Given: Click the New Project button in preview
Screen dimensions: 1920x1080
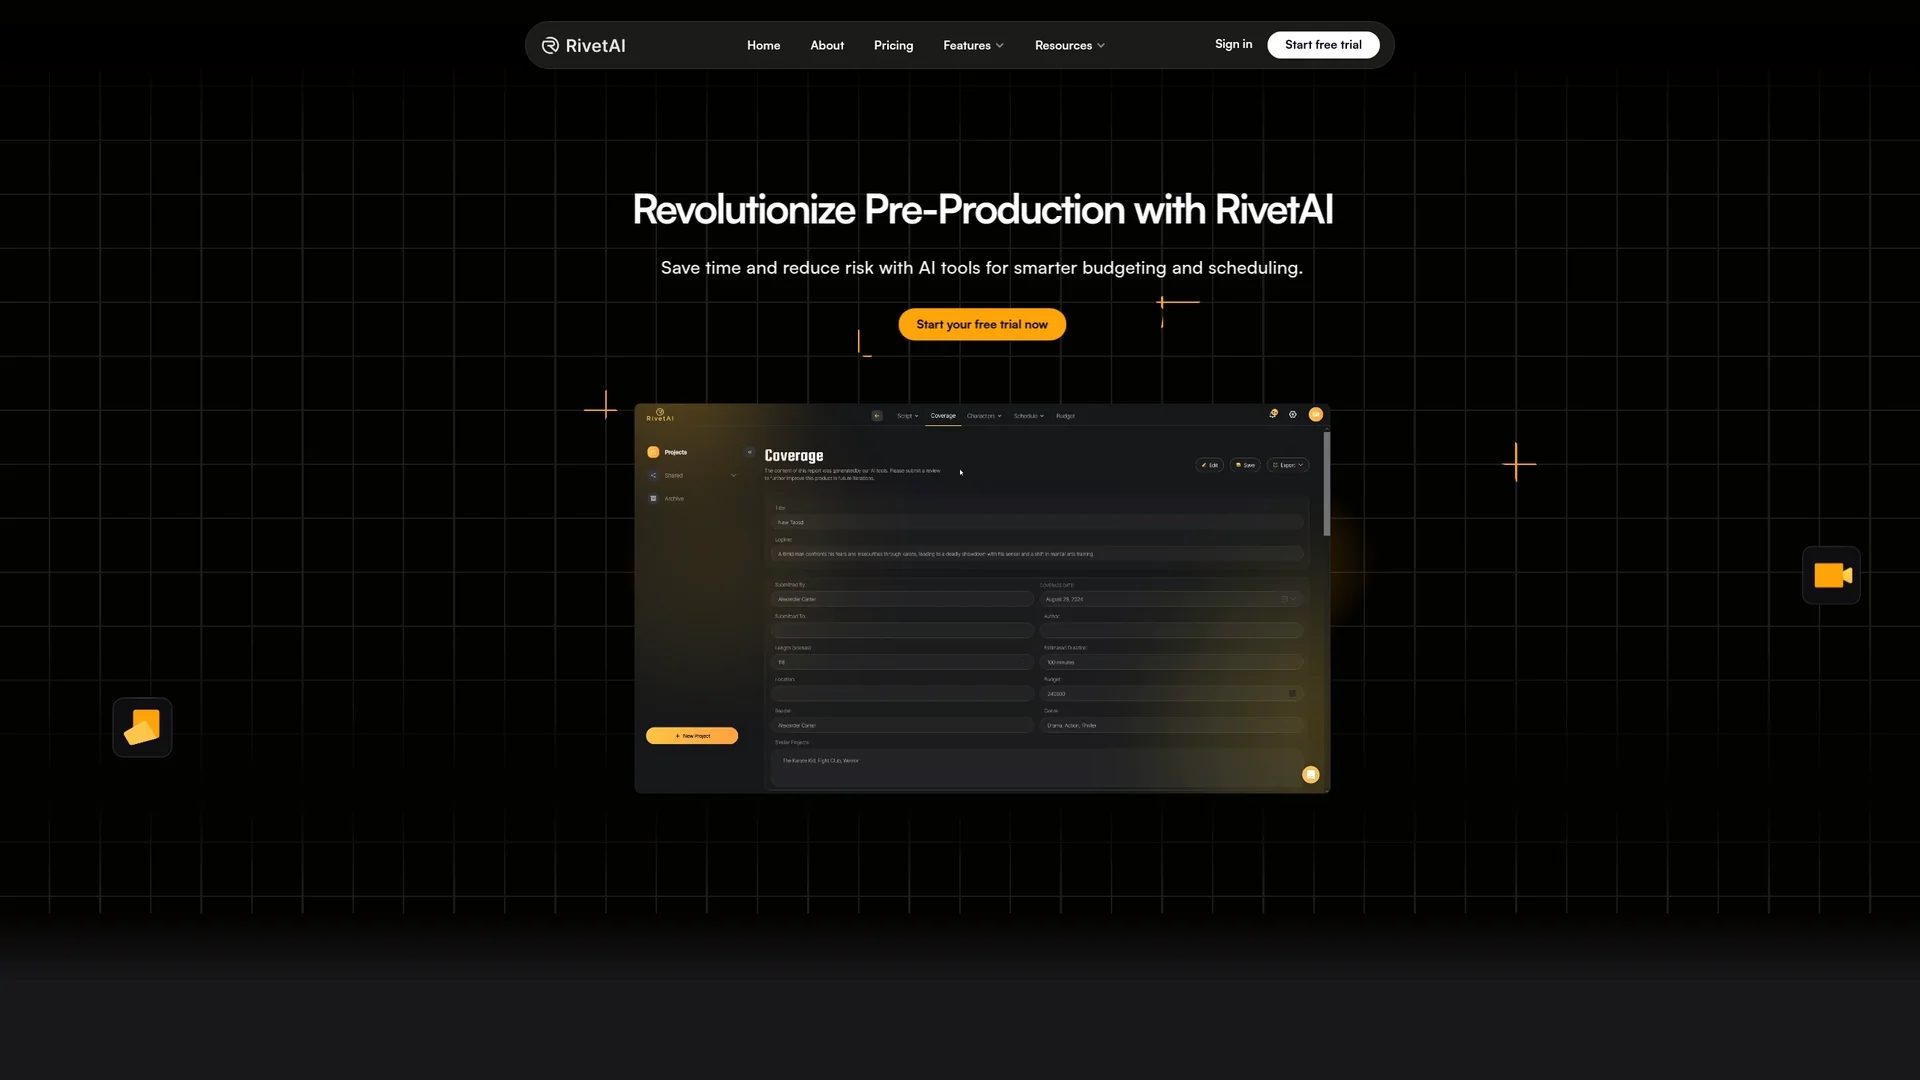Looking at the screenshot, I should (x=692, y=736).
